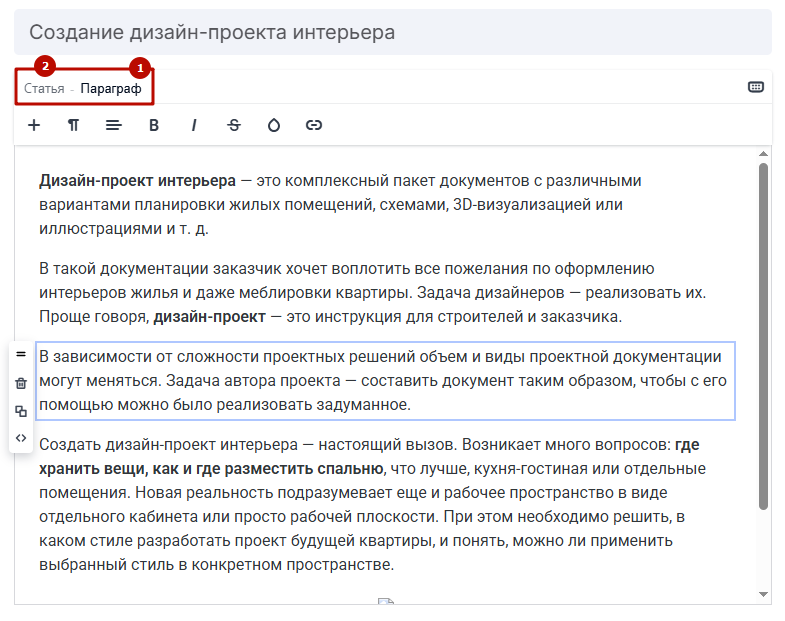This screenshot has width=785, height=621.
Task: Delete the block with trash icon
Action: point(21,383)
